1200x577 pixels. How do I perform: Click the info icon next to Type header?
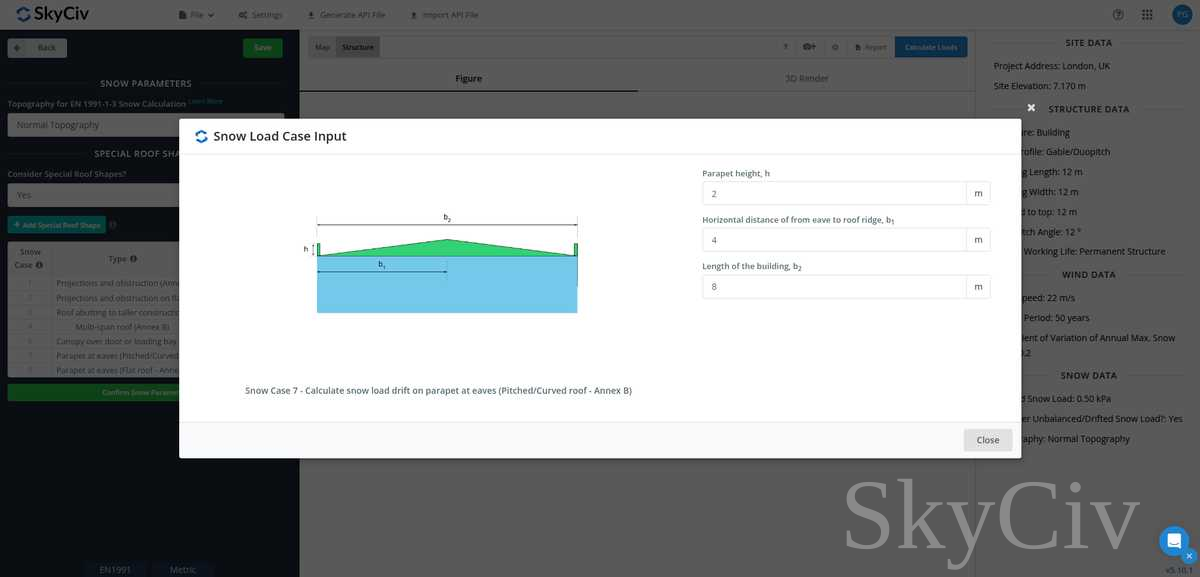tap(133, 259)
